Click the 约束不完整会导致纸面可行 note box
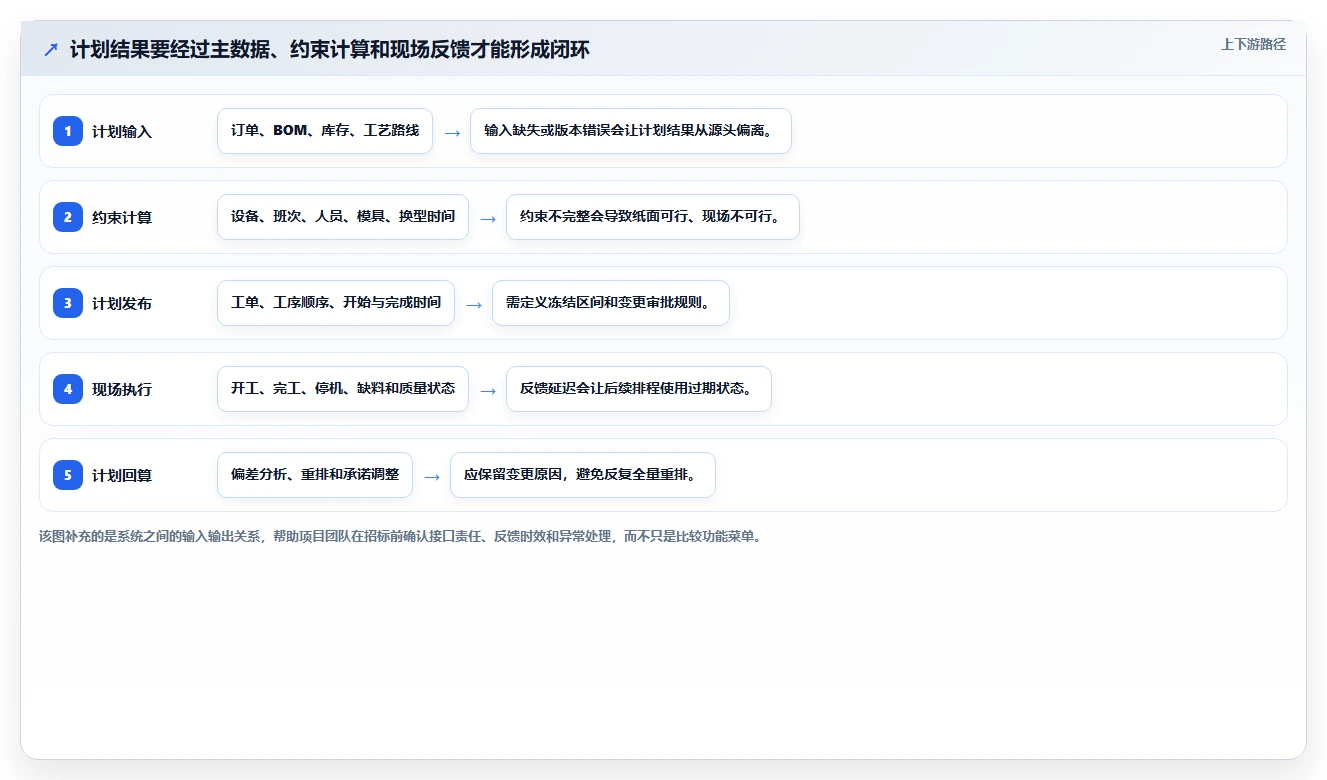The width and height of the screenshot is (1327, 780). pyautogui.click(x=653, y=217)
